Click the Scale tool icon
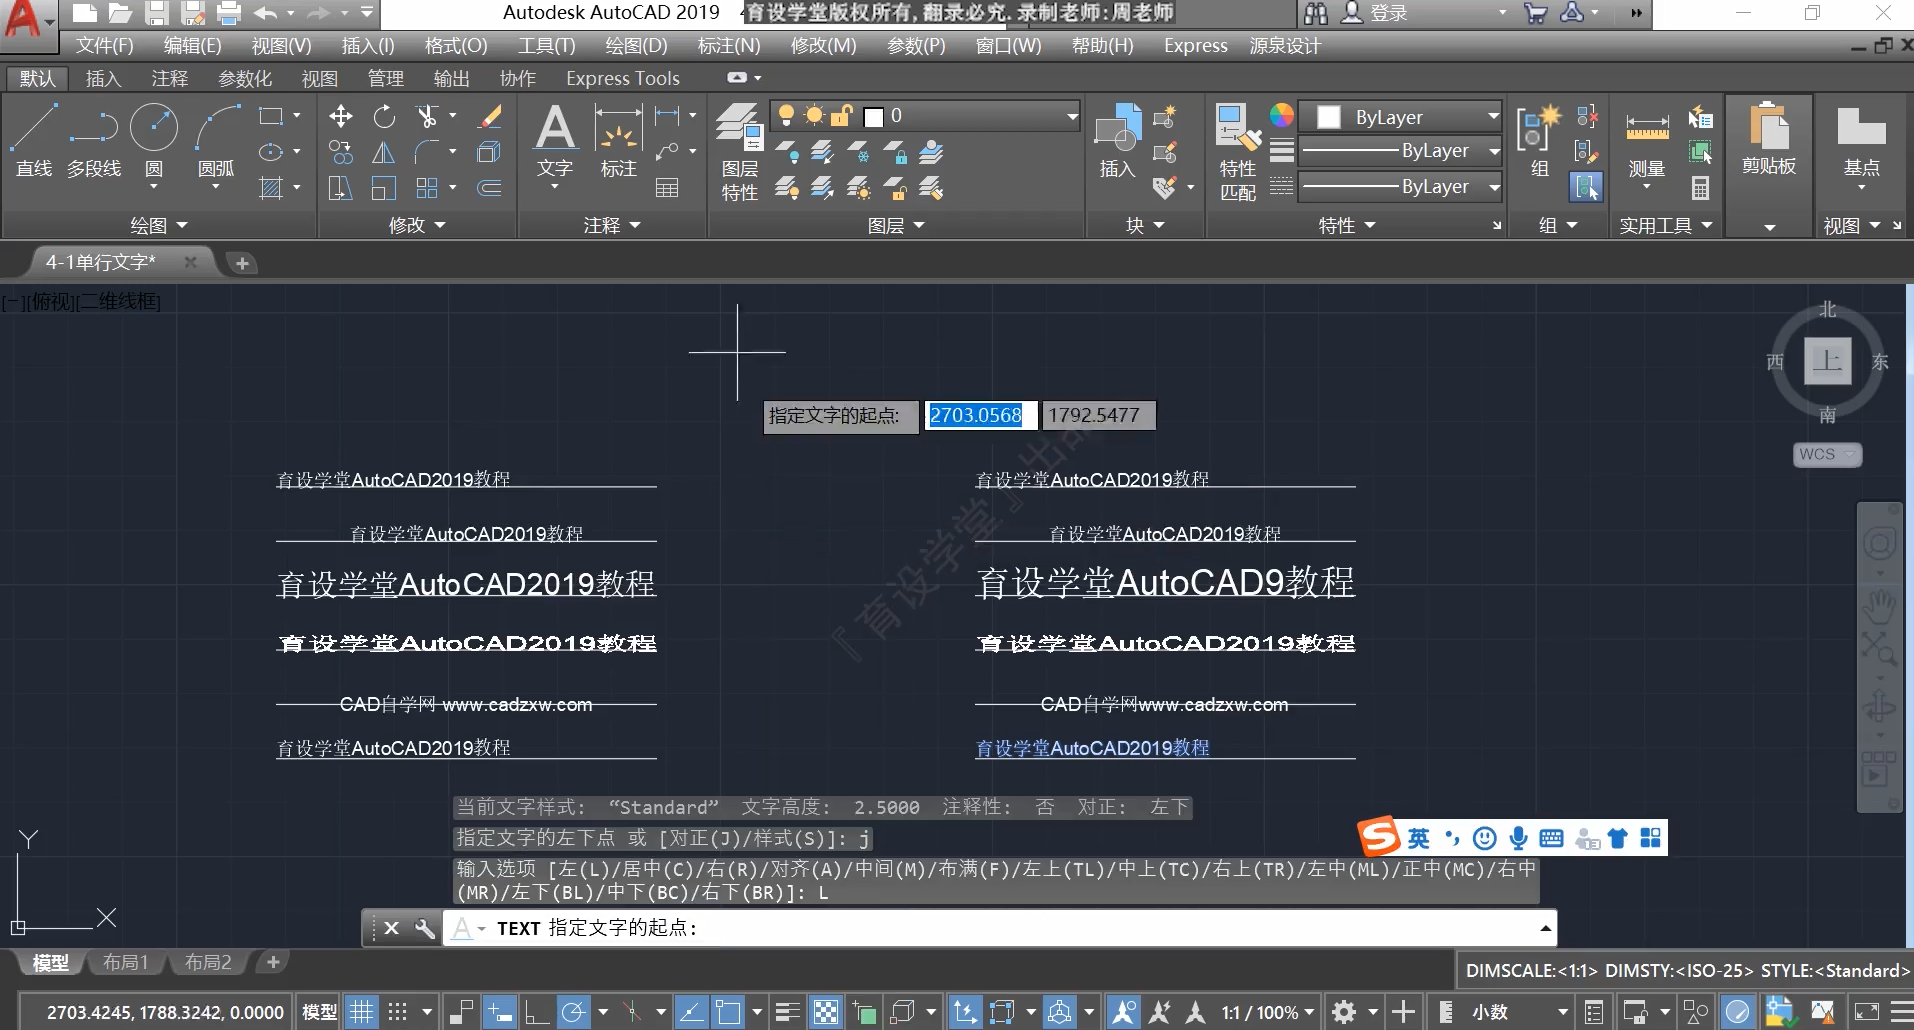The height and width of the screenshot is (1030, 1914). (384, 188)
